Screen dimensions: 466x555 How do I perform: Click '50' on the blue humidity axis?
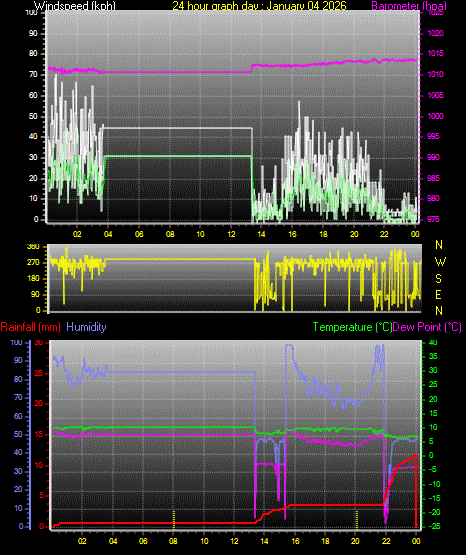(x=18, y=435)
